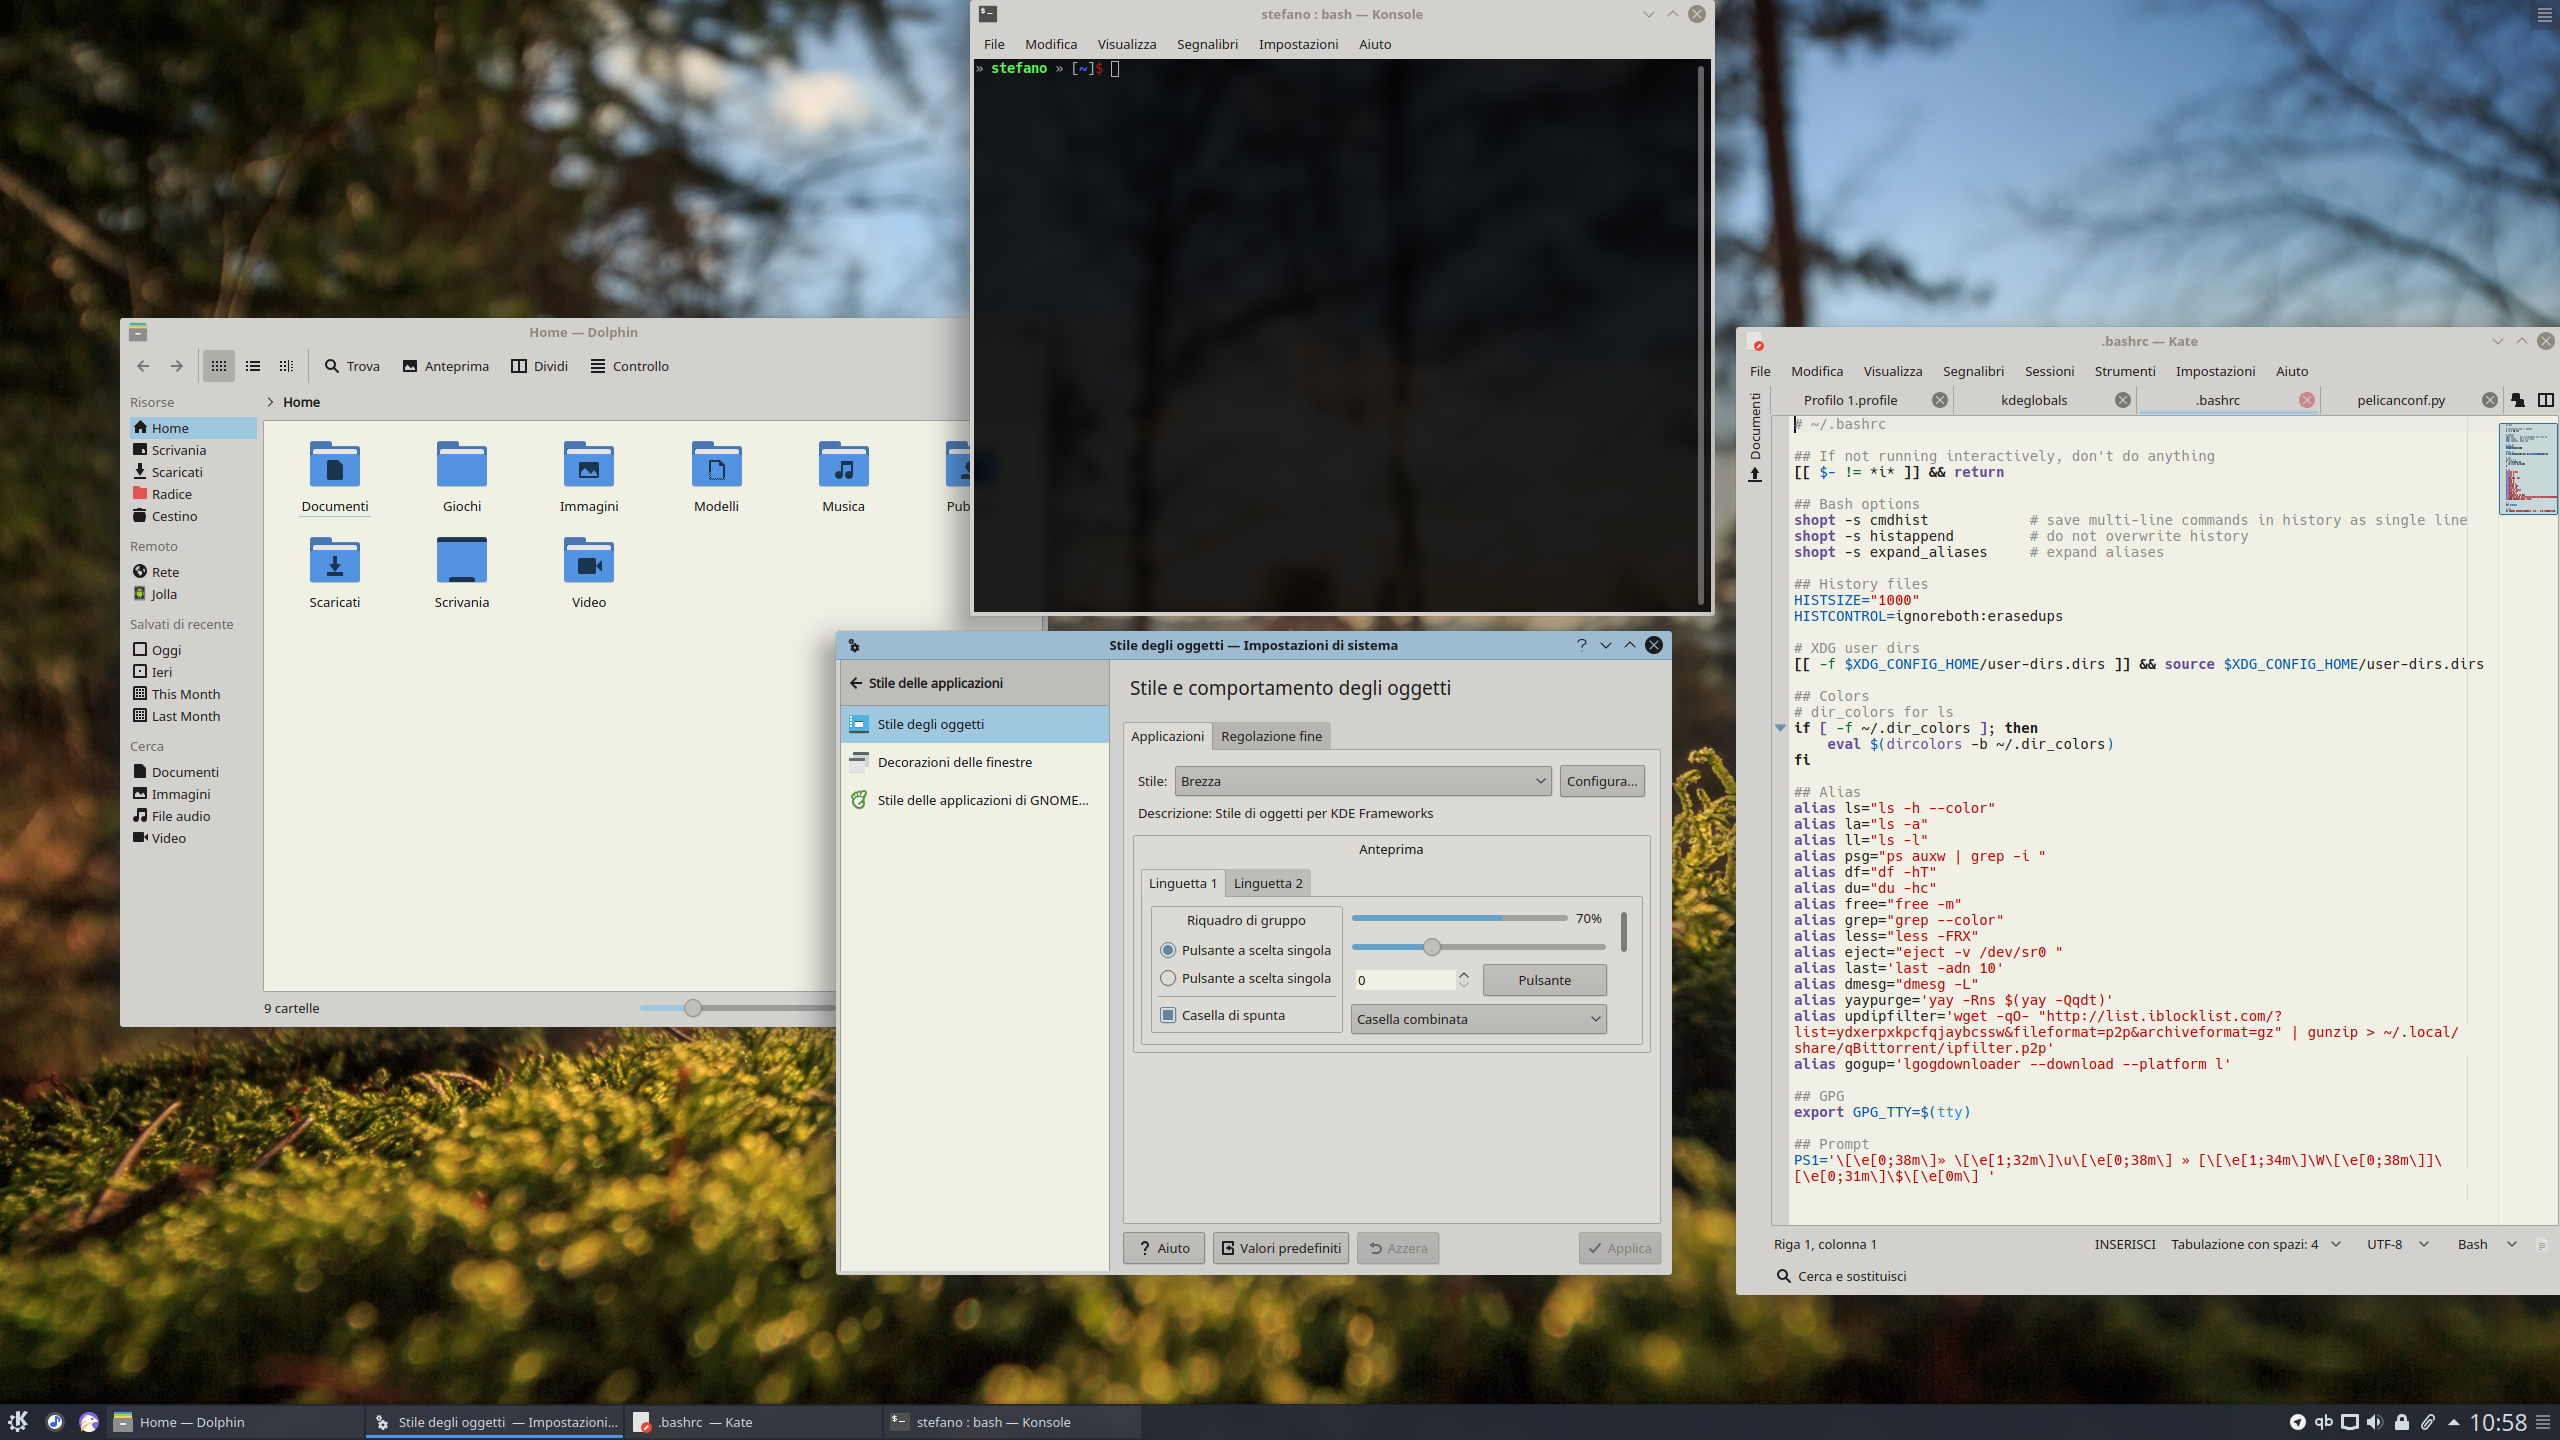The height and width of the screenshot is (1440, 2560).
Task: Open clipboard tray icon
Action: 2428,1422
